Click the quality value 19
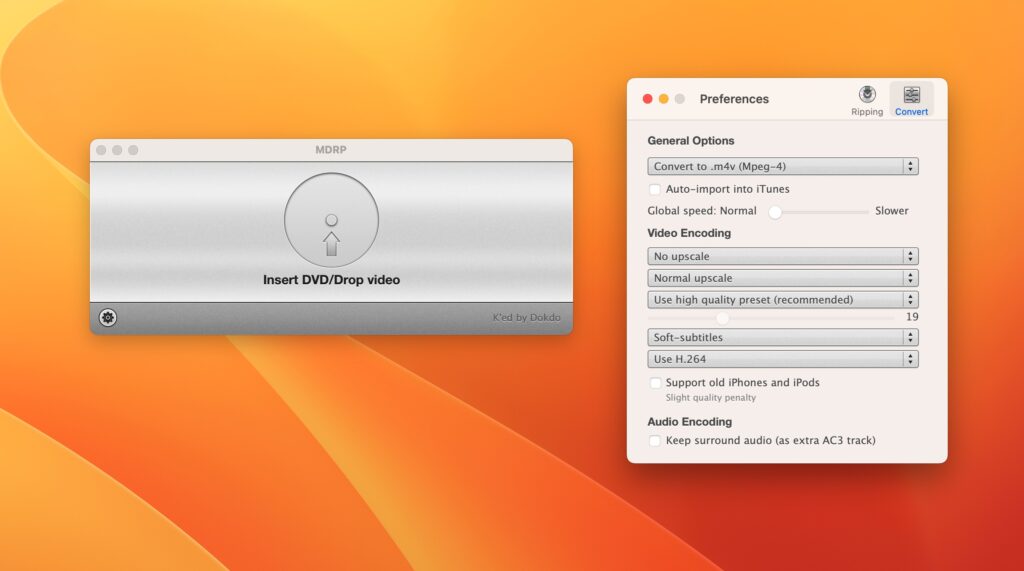The width and height of the screenshot is (1024, 571). coord(912,317)
